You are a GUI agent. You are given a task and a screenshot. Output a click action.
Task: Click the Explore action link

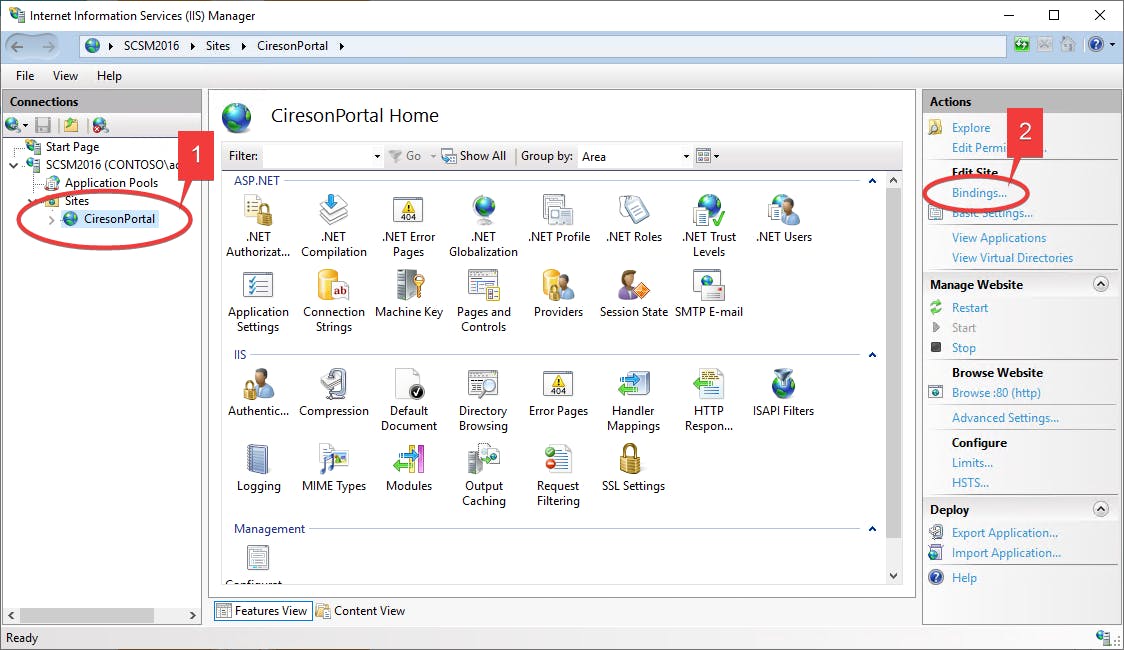(x=971, y=128)
